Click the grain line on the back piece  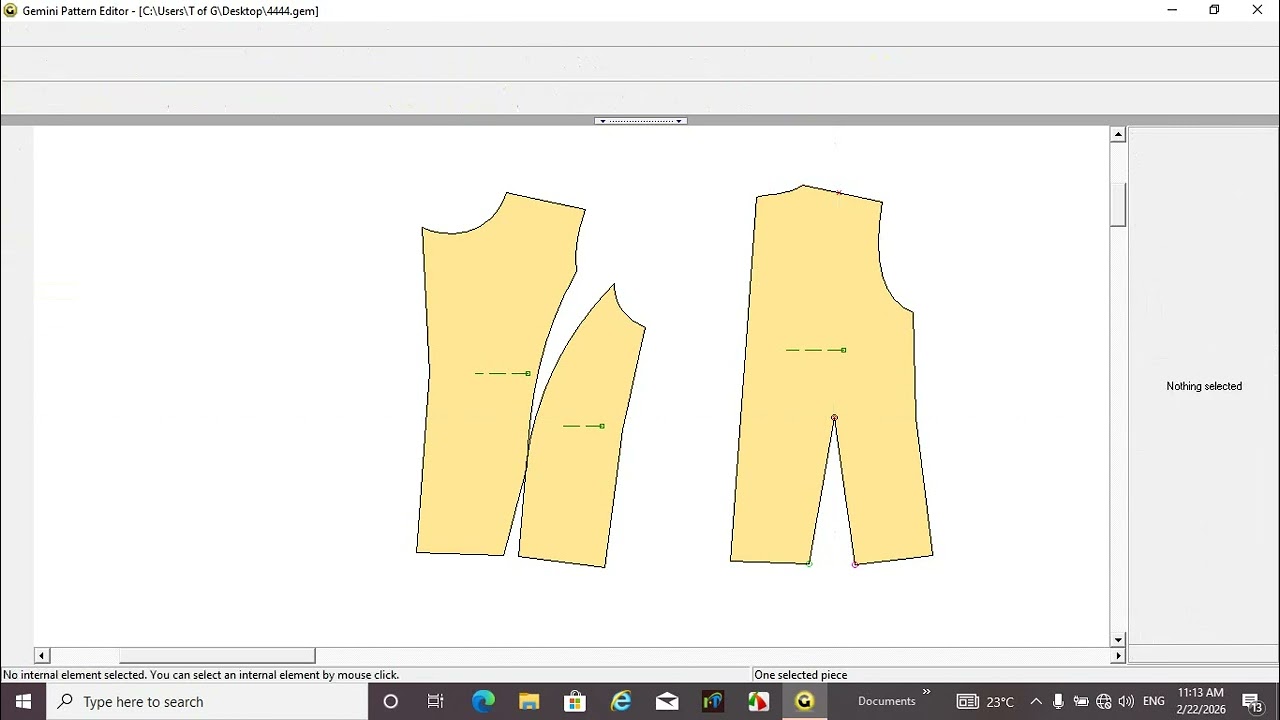coord(816,350)
